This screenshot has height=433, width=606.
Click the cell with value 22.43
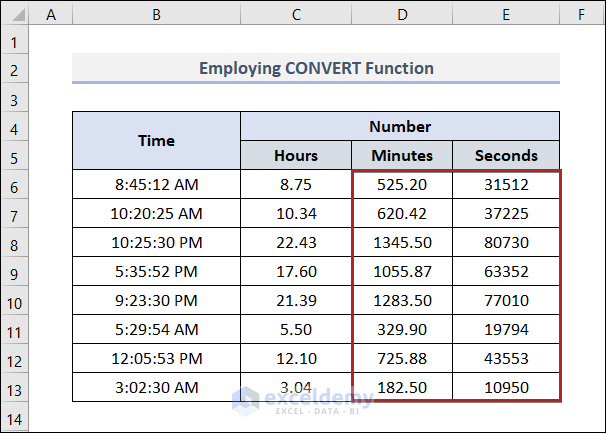click(x=296, y=242)
